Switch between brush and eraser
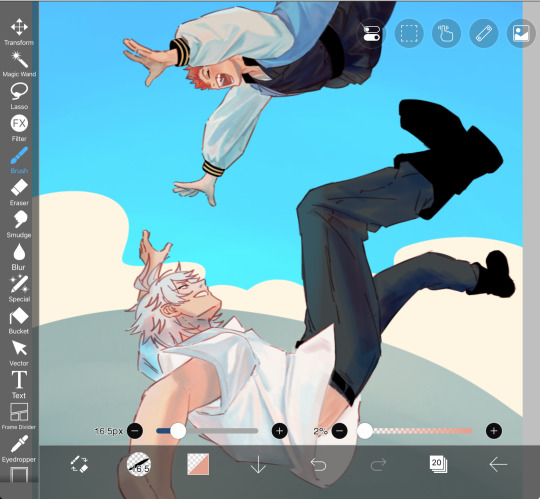The height and width of the screenshot is (499, 540). point(80,464)
